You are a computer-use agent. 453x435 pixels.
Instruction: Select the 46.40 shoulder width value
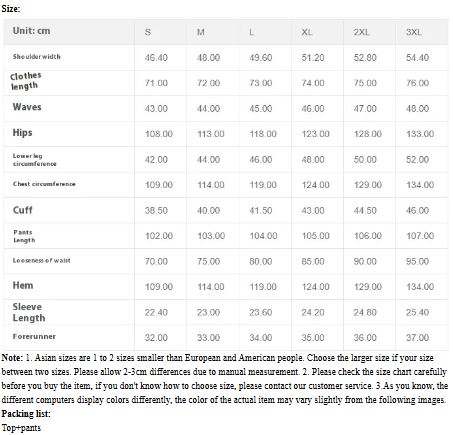pos(156,58)
